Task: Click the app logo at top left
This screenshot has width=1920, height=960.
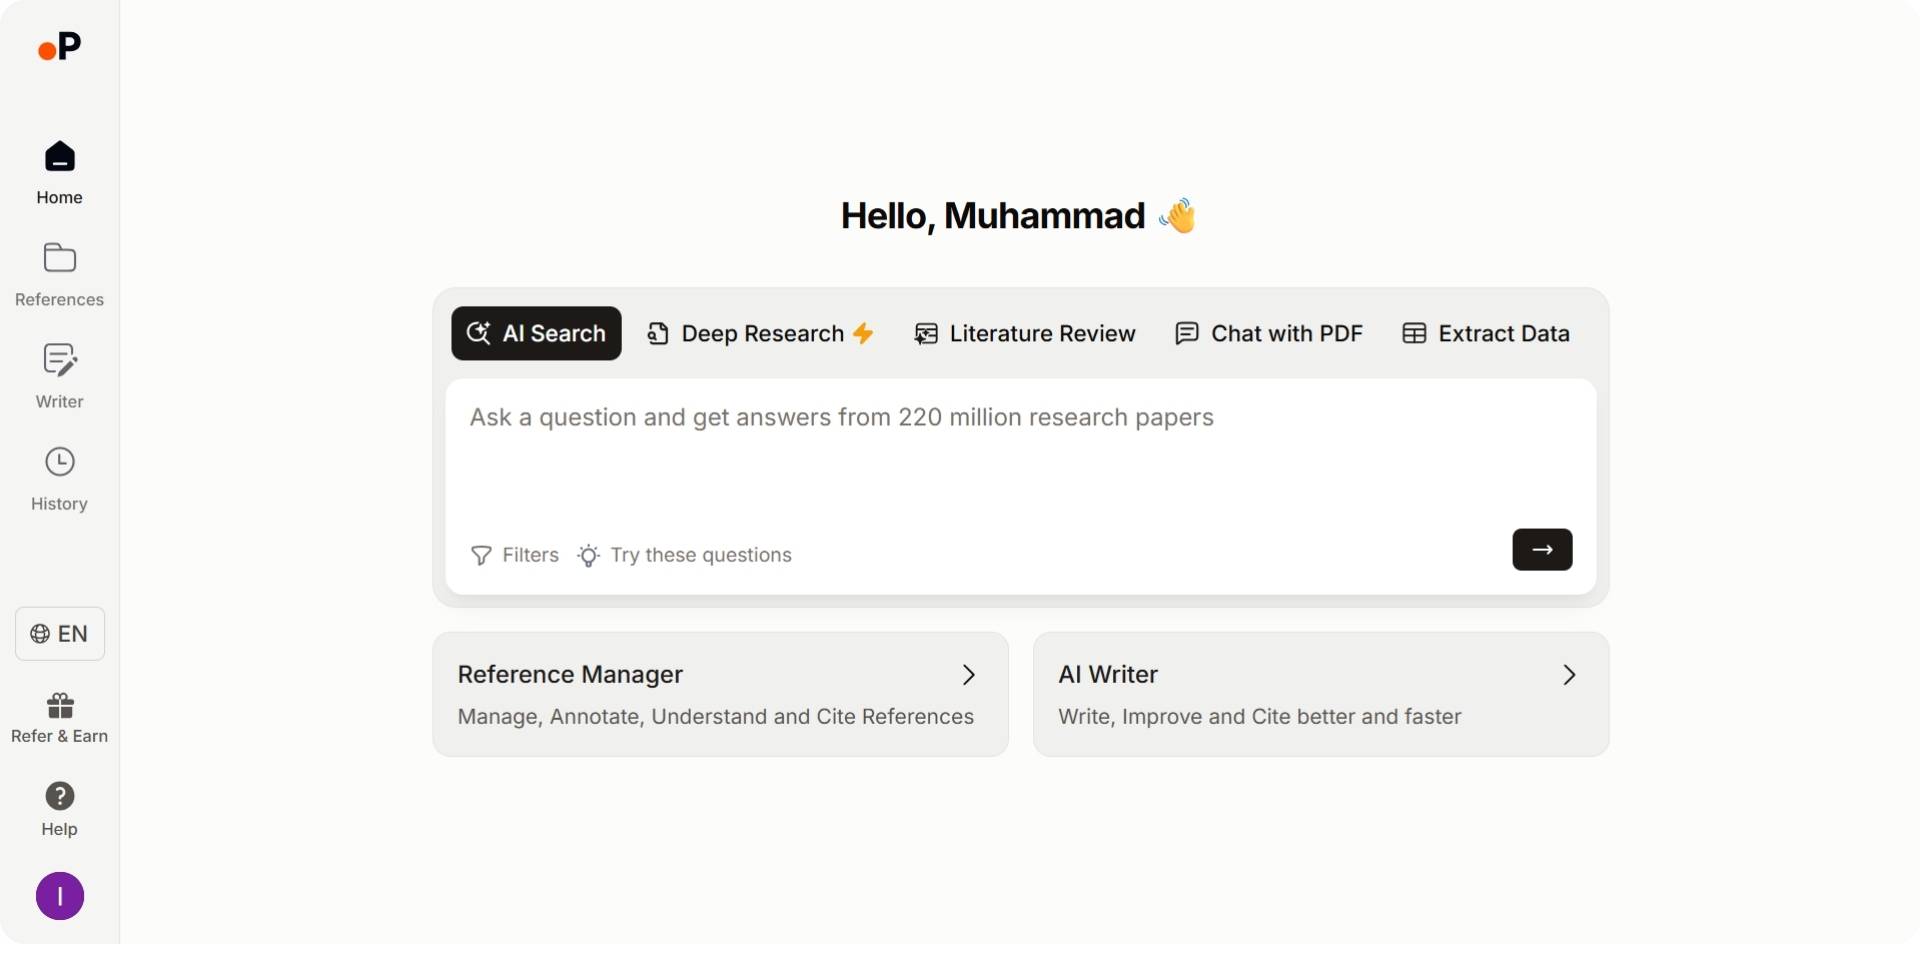Action: pyautogui.click(x=59, y=46)
